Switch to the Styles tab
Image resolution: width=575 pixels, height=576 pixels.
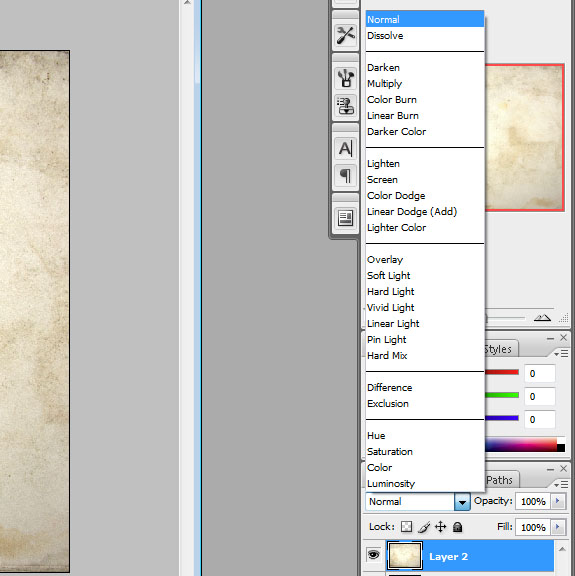click(500, 349)
